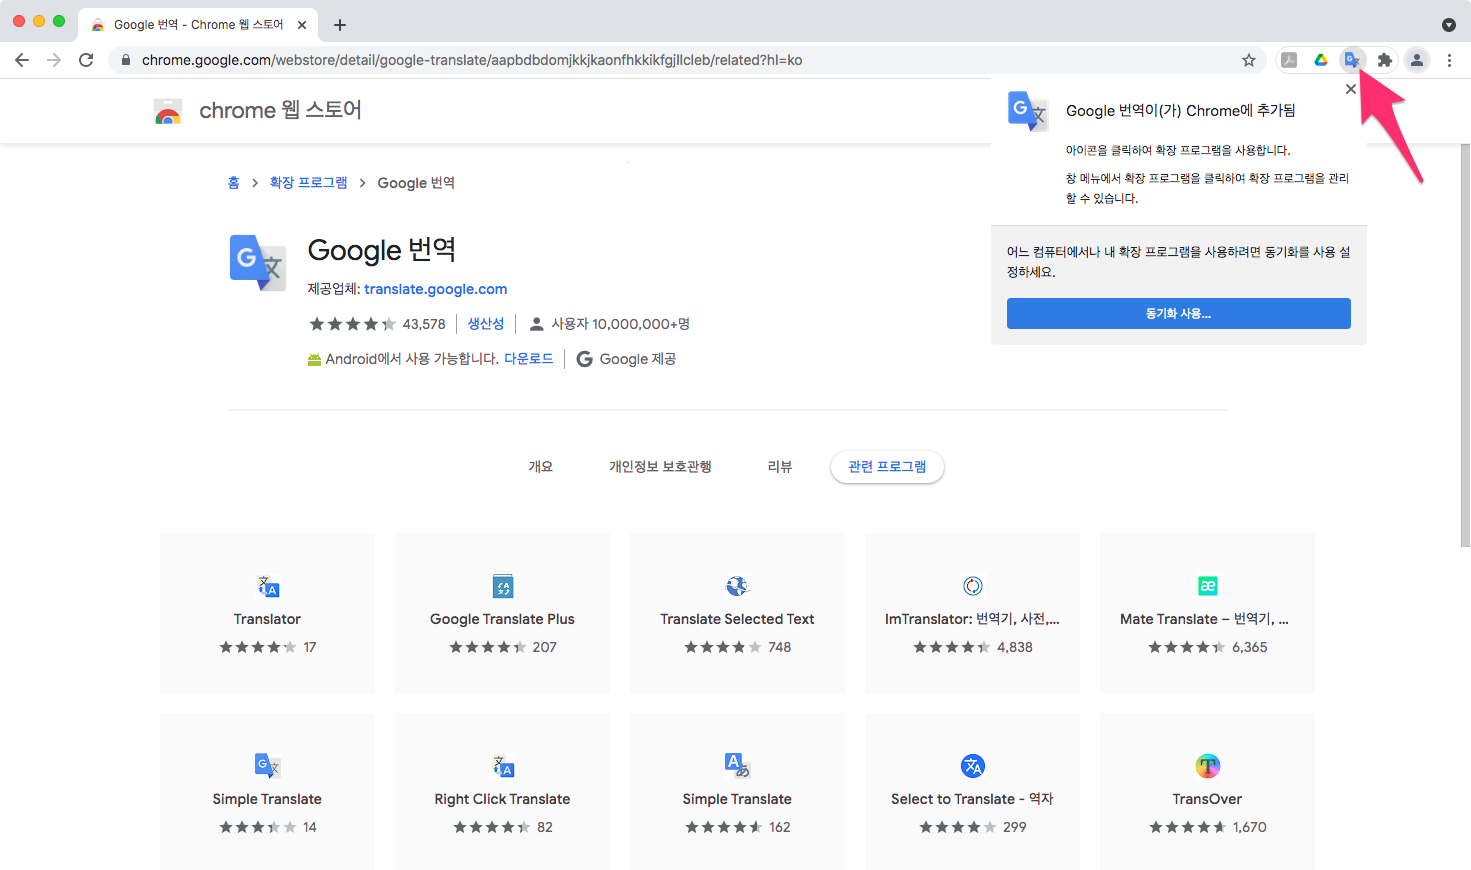Click the ImTranslator circular icon
The height and width of the screenshot is (870, 1471).
click(973, 586)
